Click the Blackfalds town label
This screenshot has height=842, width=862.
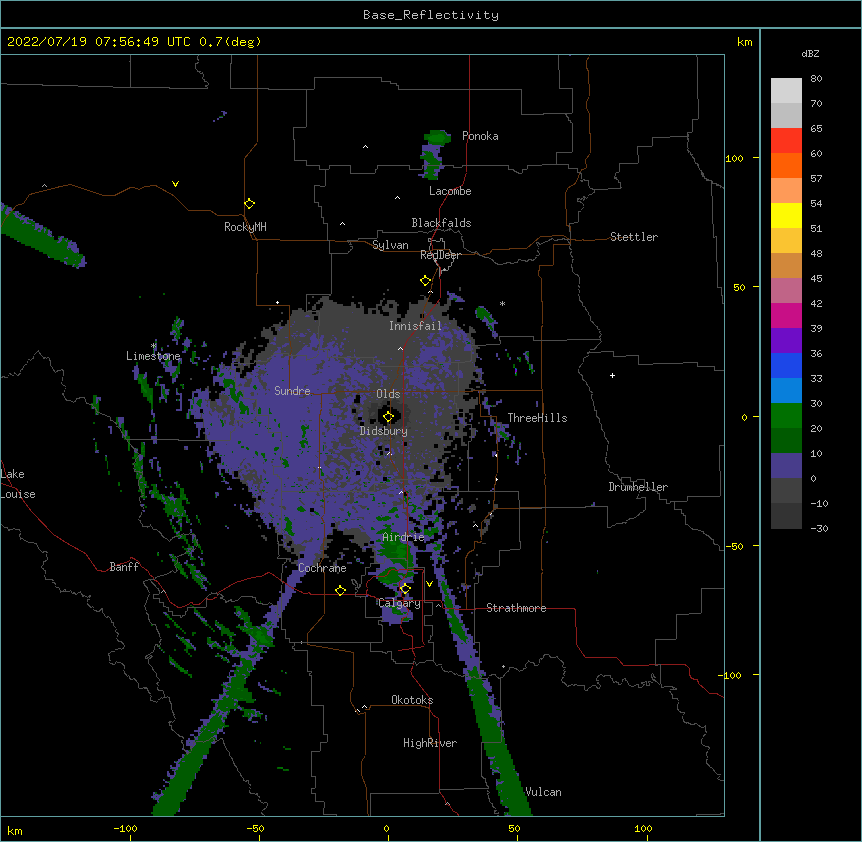pyautogui.click(x=441, y=223)
